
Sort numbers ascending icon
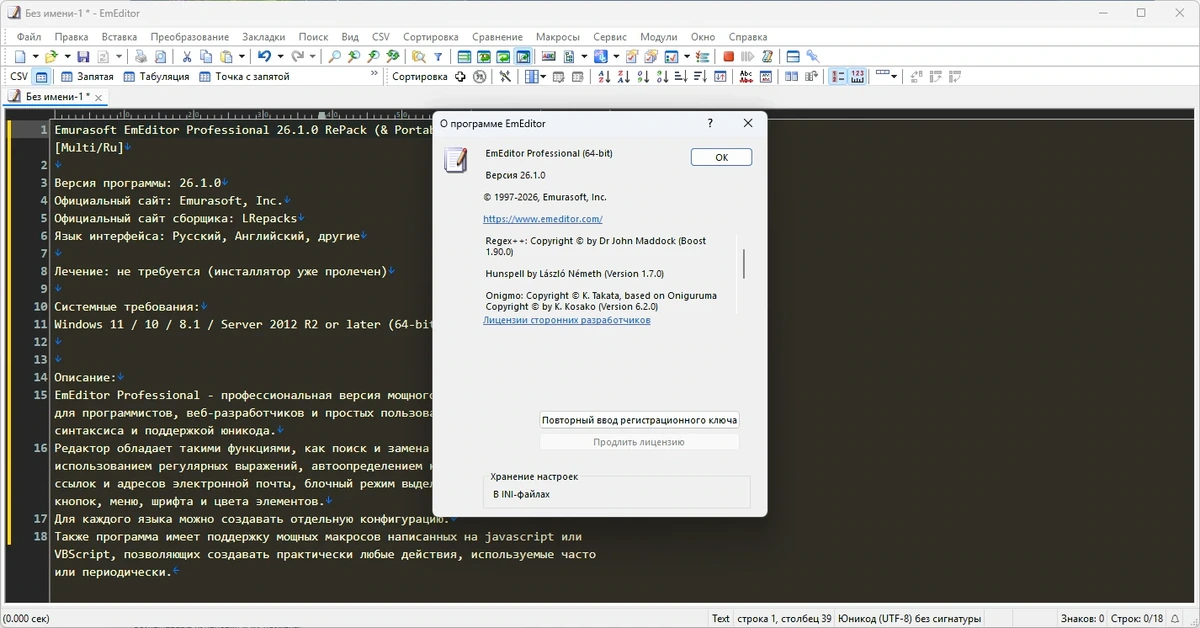pyautogui.click(x=644, y=77)
